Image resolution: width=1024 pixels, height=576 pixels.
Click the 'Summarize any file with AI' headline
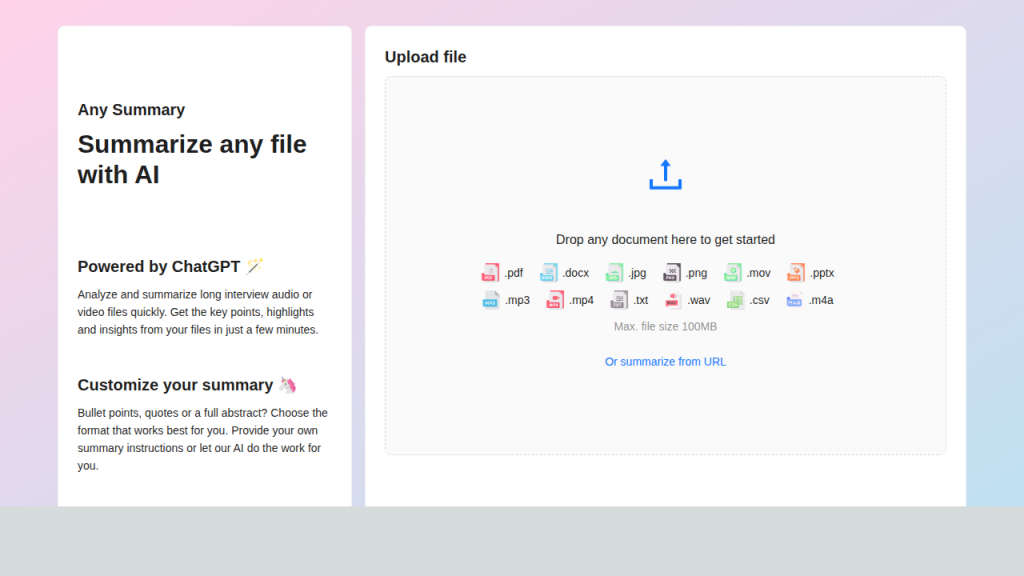click(x=192, y=159)
